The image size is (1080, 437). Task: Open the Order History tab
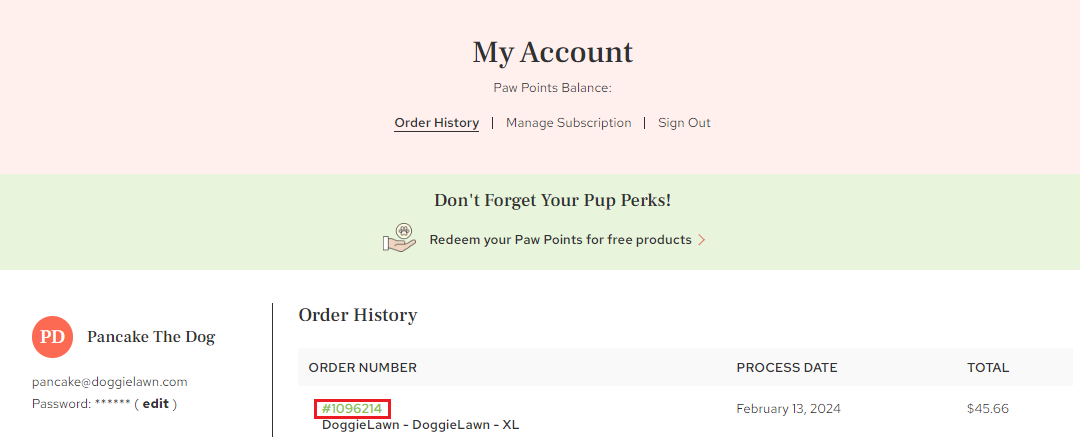(x=437, y=123)
